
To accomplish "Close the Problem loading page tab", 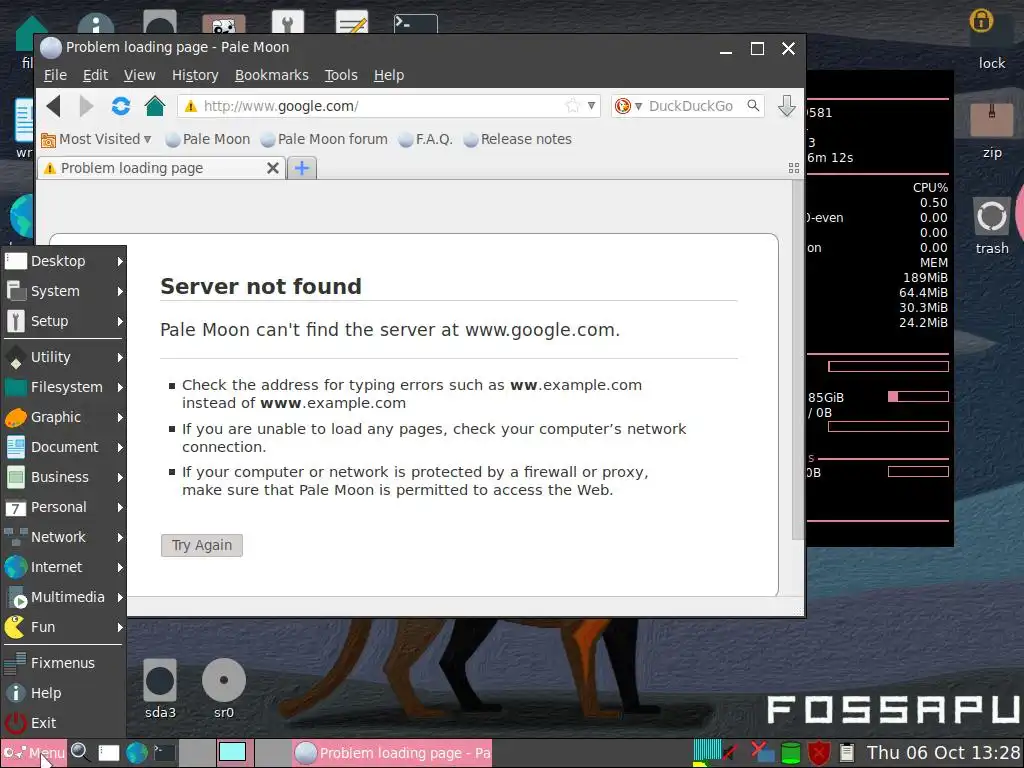I will (x=272, y=168).
